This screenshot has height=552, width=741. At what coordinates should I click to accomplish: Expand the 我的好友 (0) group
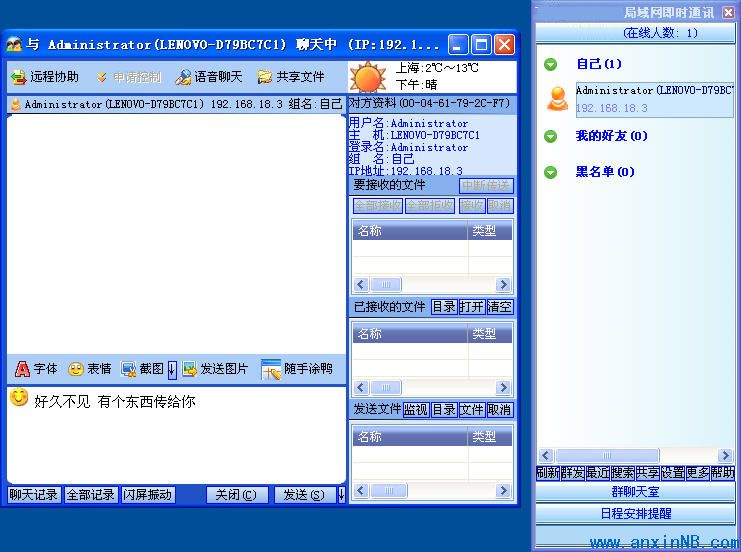pyautogui.click(x=550, y=136)
